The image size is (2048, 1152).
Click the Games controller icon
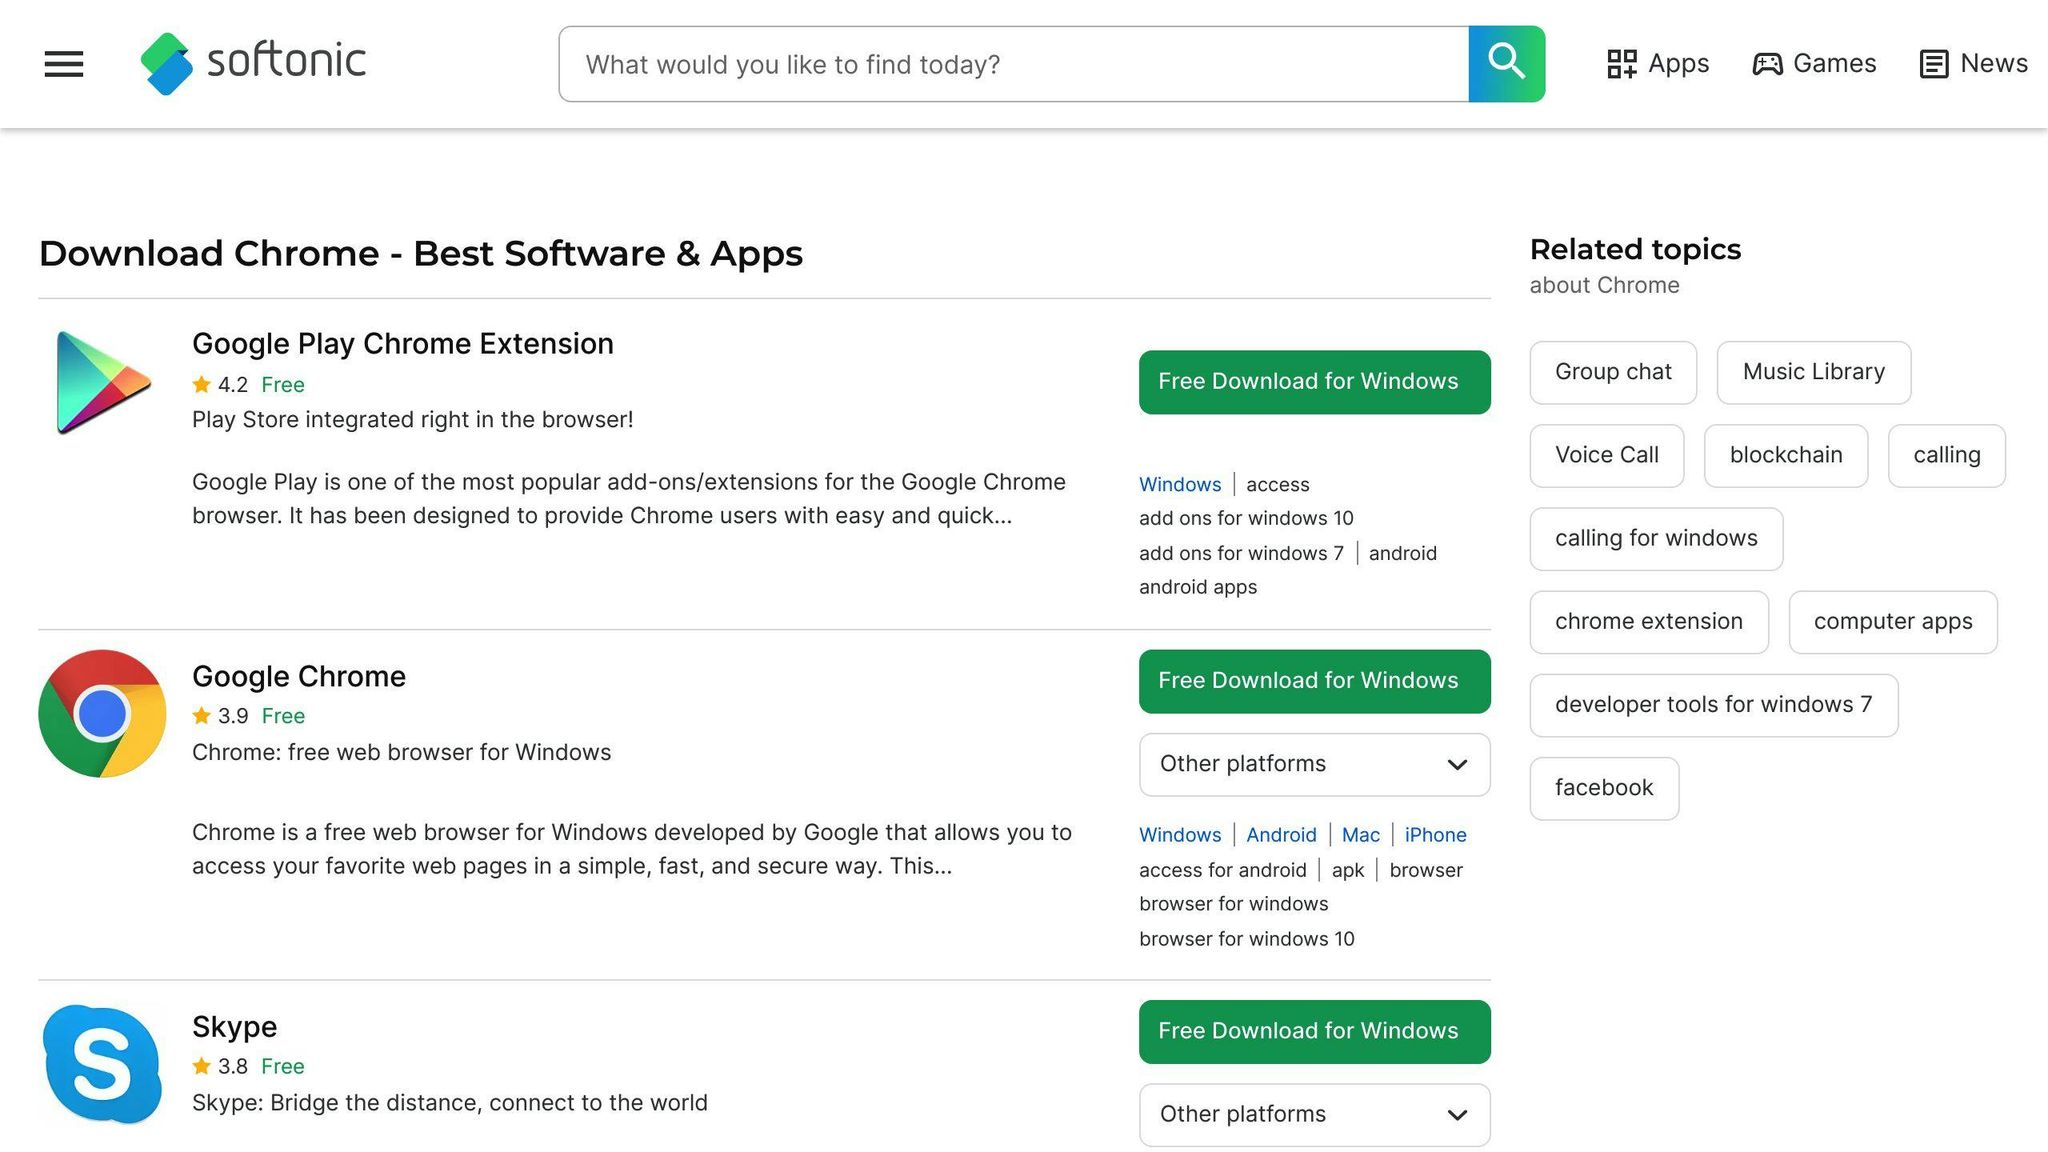pyautogui.click(x=1767, y=64)
